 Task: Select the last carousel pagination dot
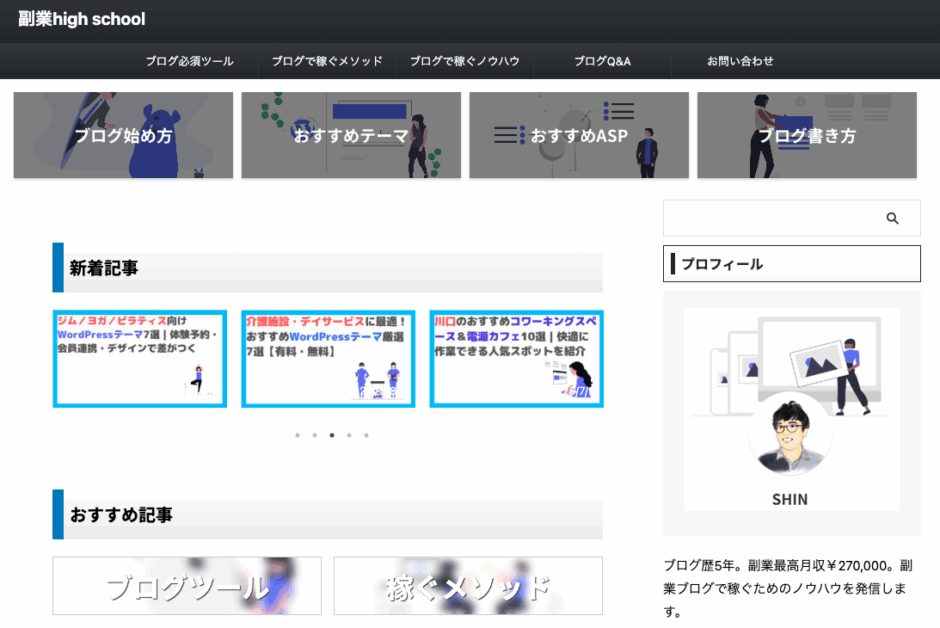(366, 435)
